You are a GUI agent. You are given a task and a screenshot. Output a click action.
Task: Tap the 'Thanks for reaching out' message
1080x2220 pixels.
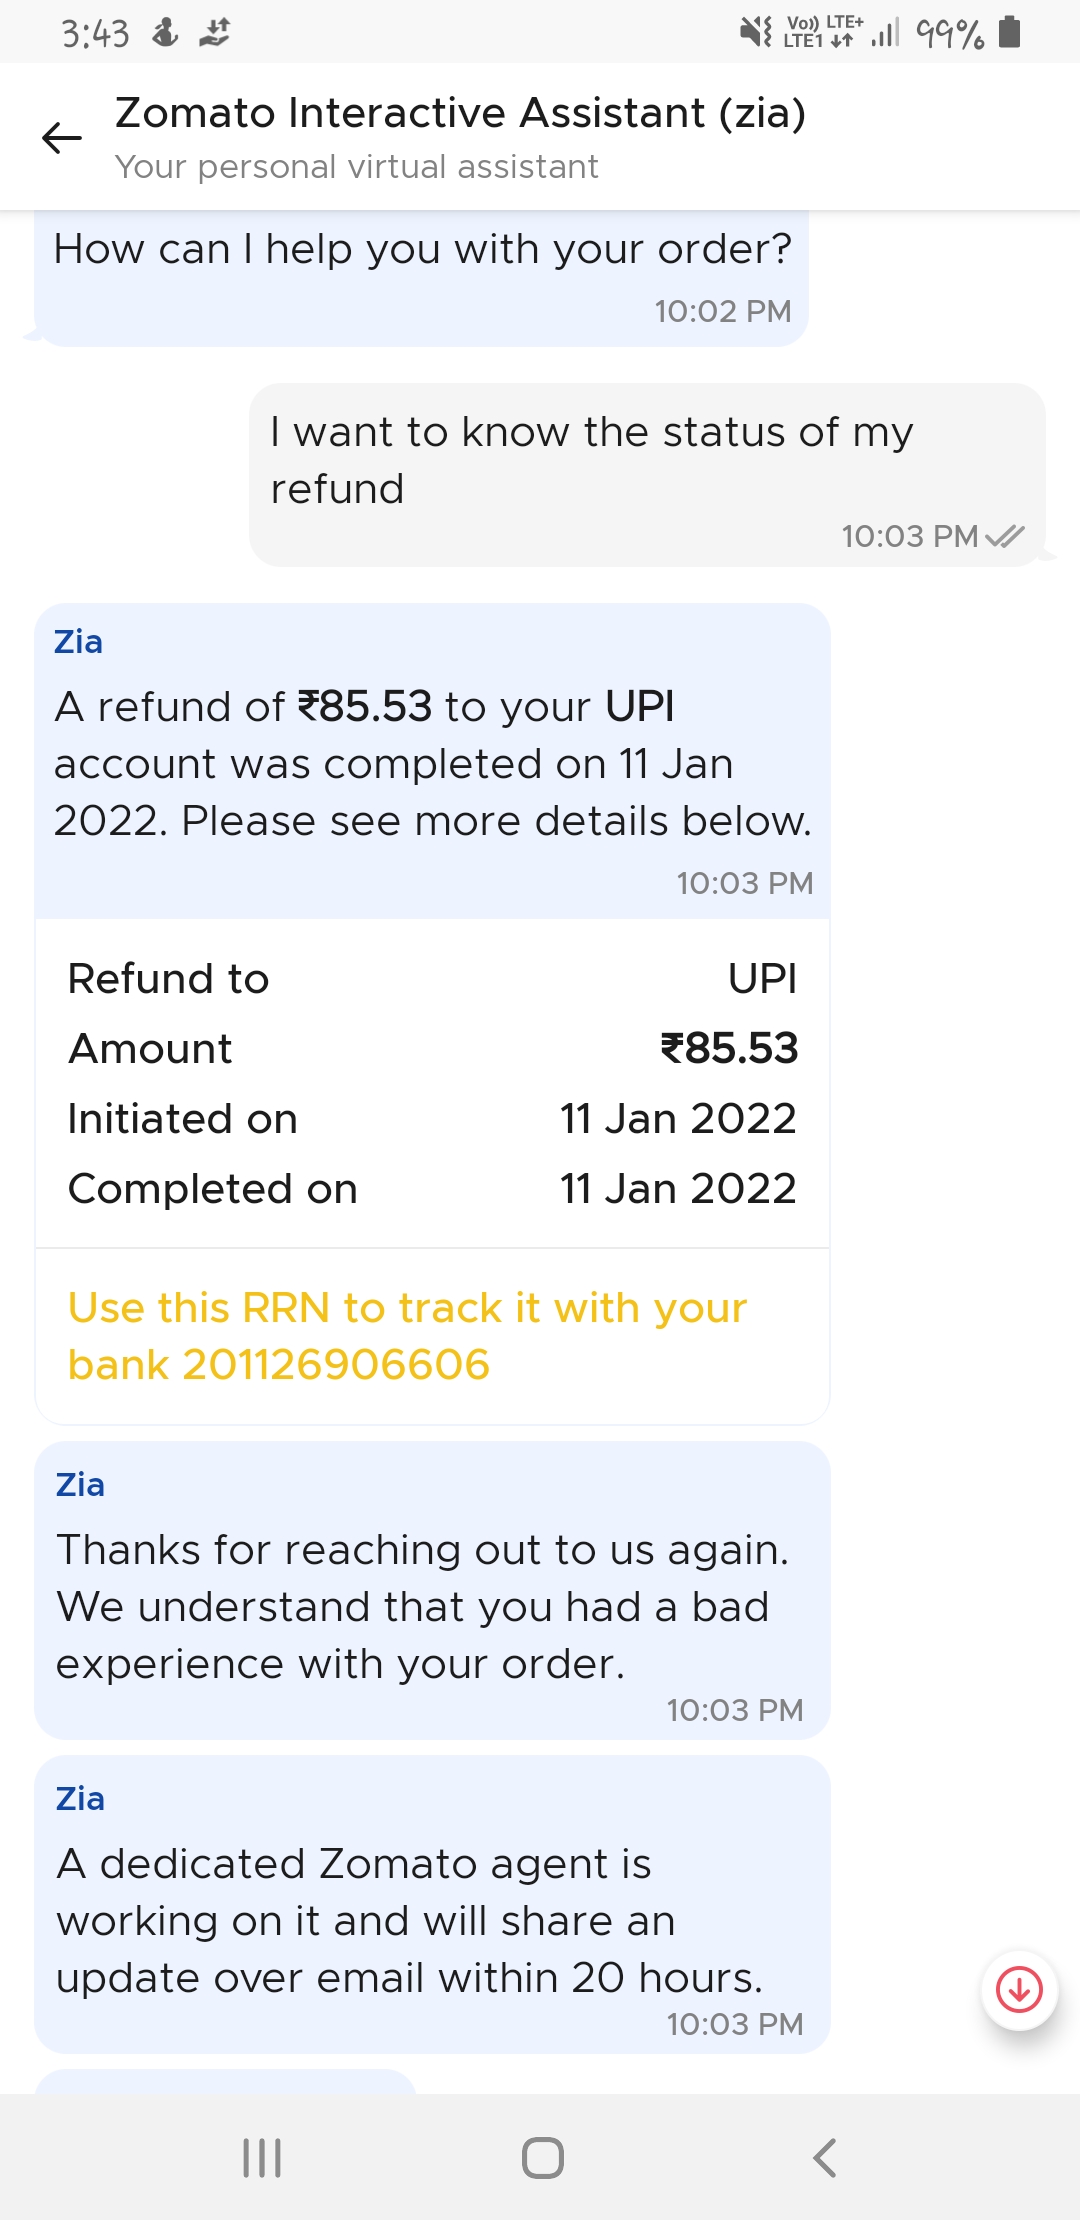click(x=432, y=1590)
